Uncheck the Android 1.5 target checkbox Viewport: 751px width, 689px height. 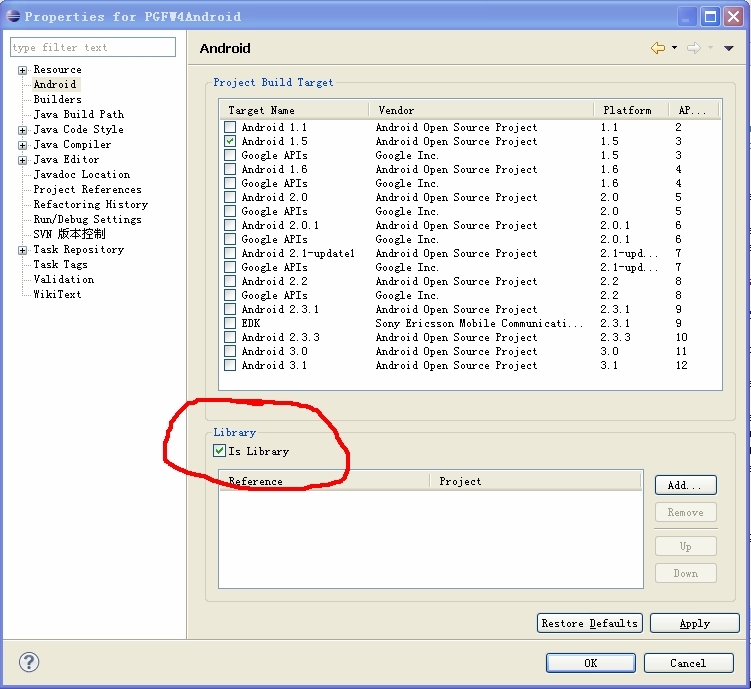[230, 141]
